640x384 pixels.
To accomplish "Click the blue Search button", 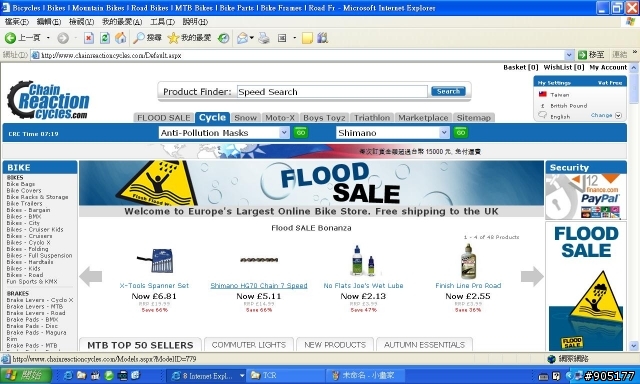I will (x=448, y=91).
